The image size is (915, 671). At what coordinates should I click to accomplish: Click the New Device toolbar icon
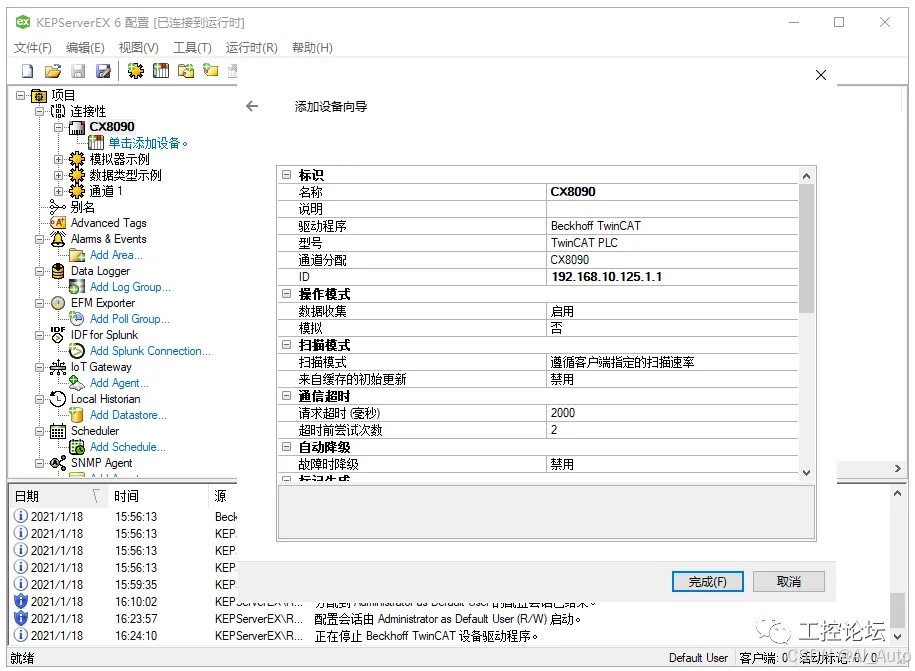[x=160, y=71]
